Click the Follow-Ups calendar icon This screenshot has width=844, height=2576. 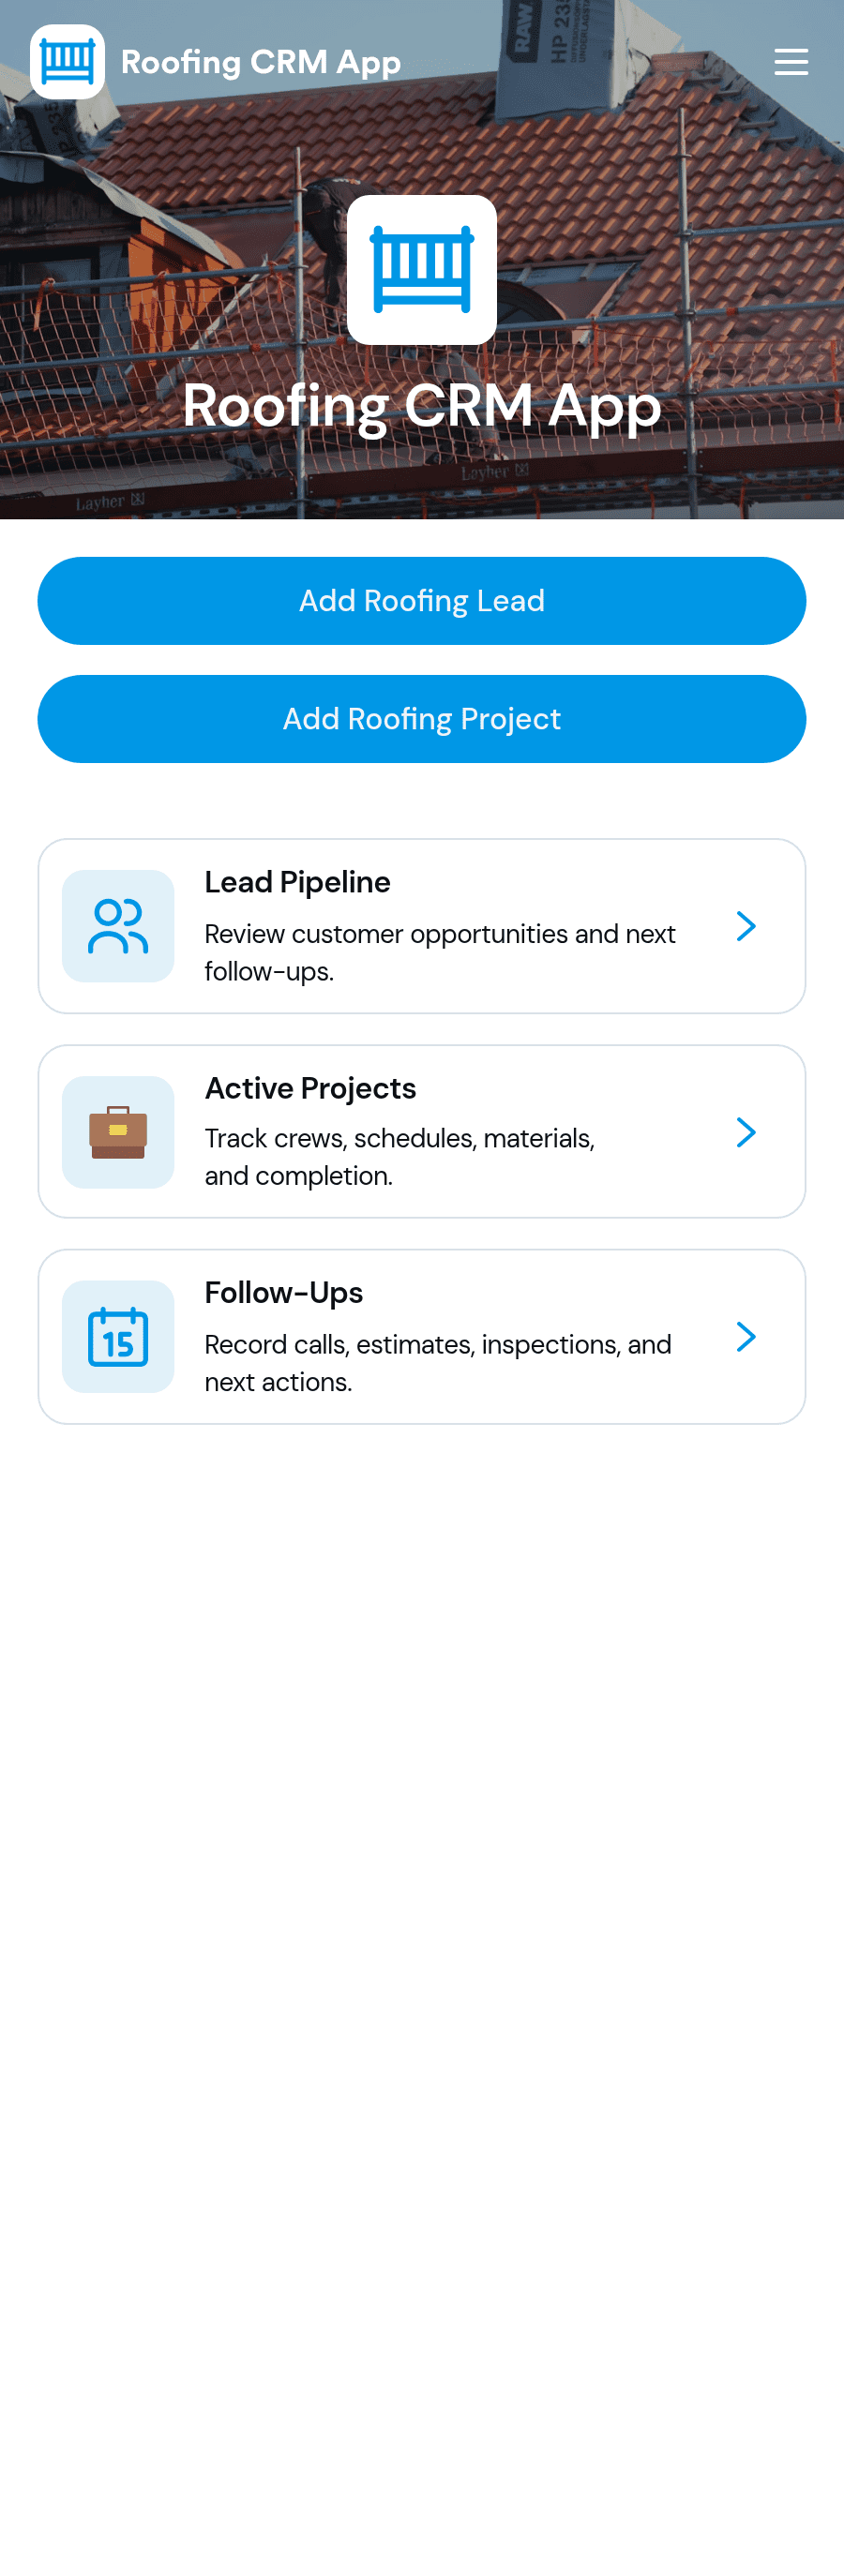pyautogui.click(x=118, y=1337)
